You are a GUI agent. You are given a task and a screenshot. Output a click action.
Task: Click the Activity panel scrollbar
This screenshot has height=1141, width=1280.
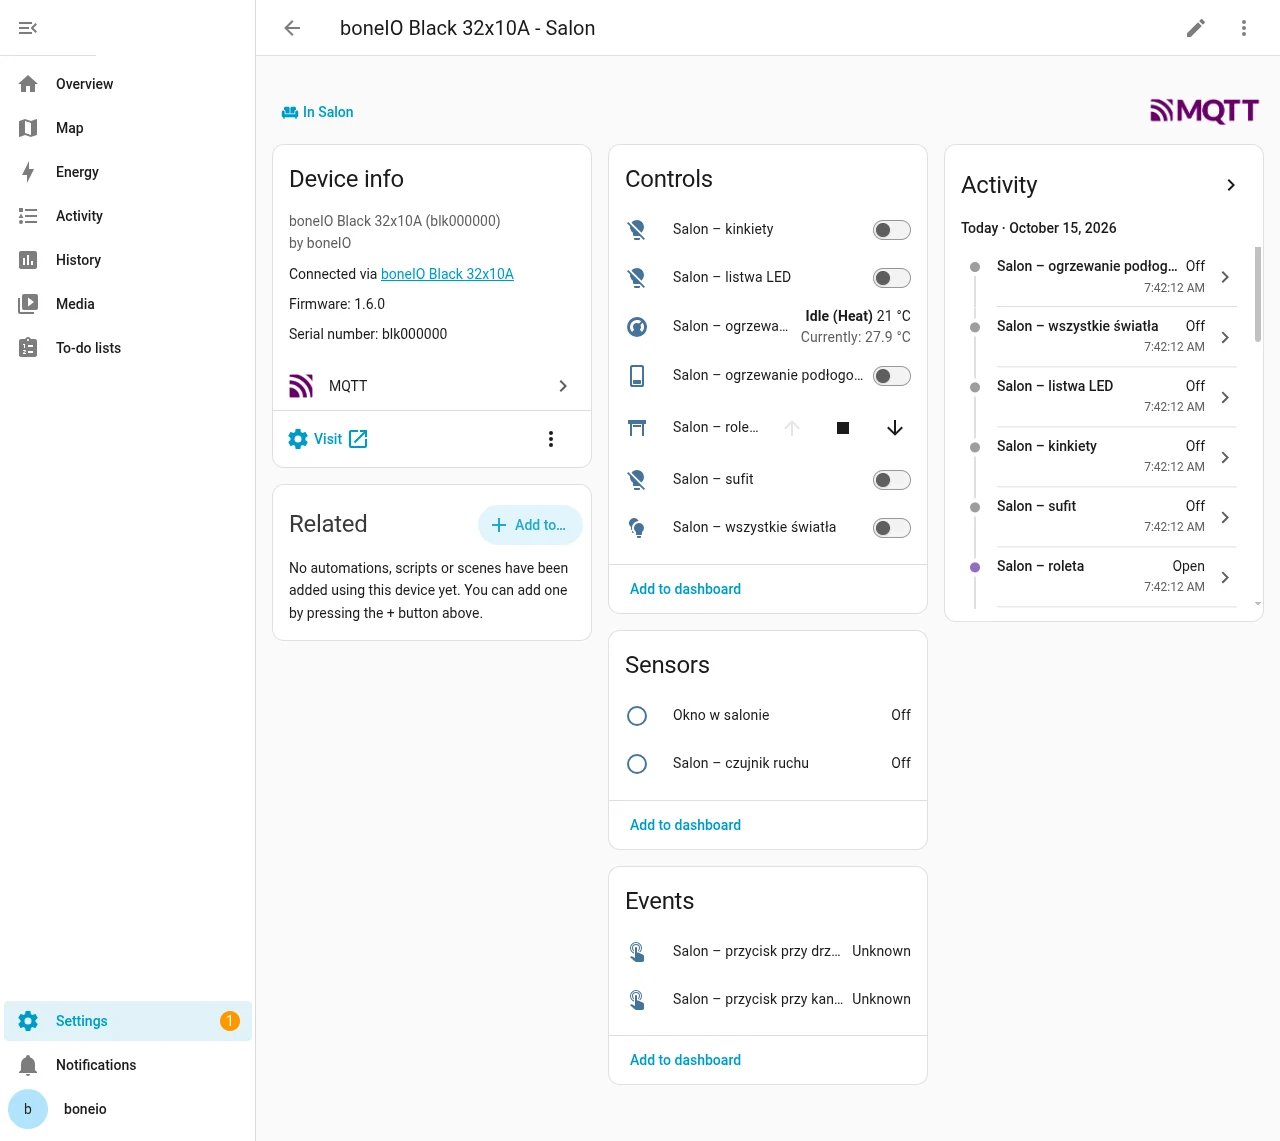(x=1258, y=294)
